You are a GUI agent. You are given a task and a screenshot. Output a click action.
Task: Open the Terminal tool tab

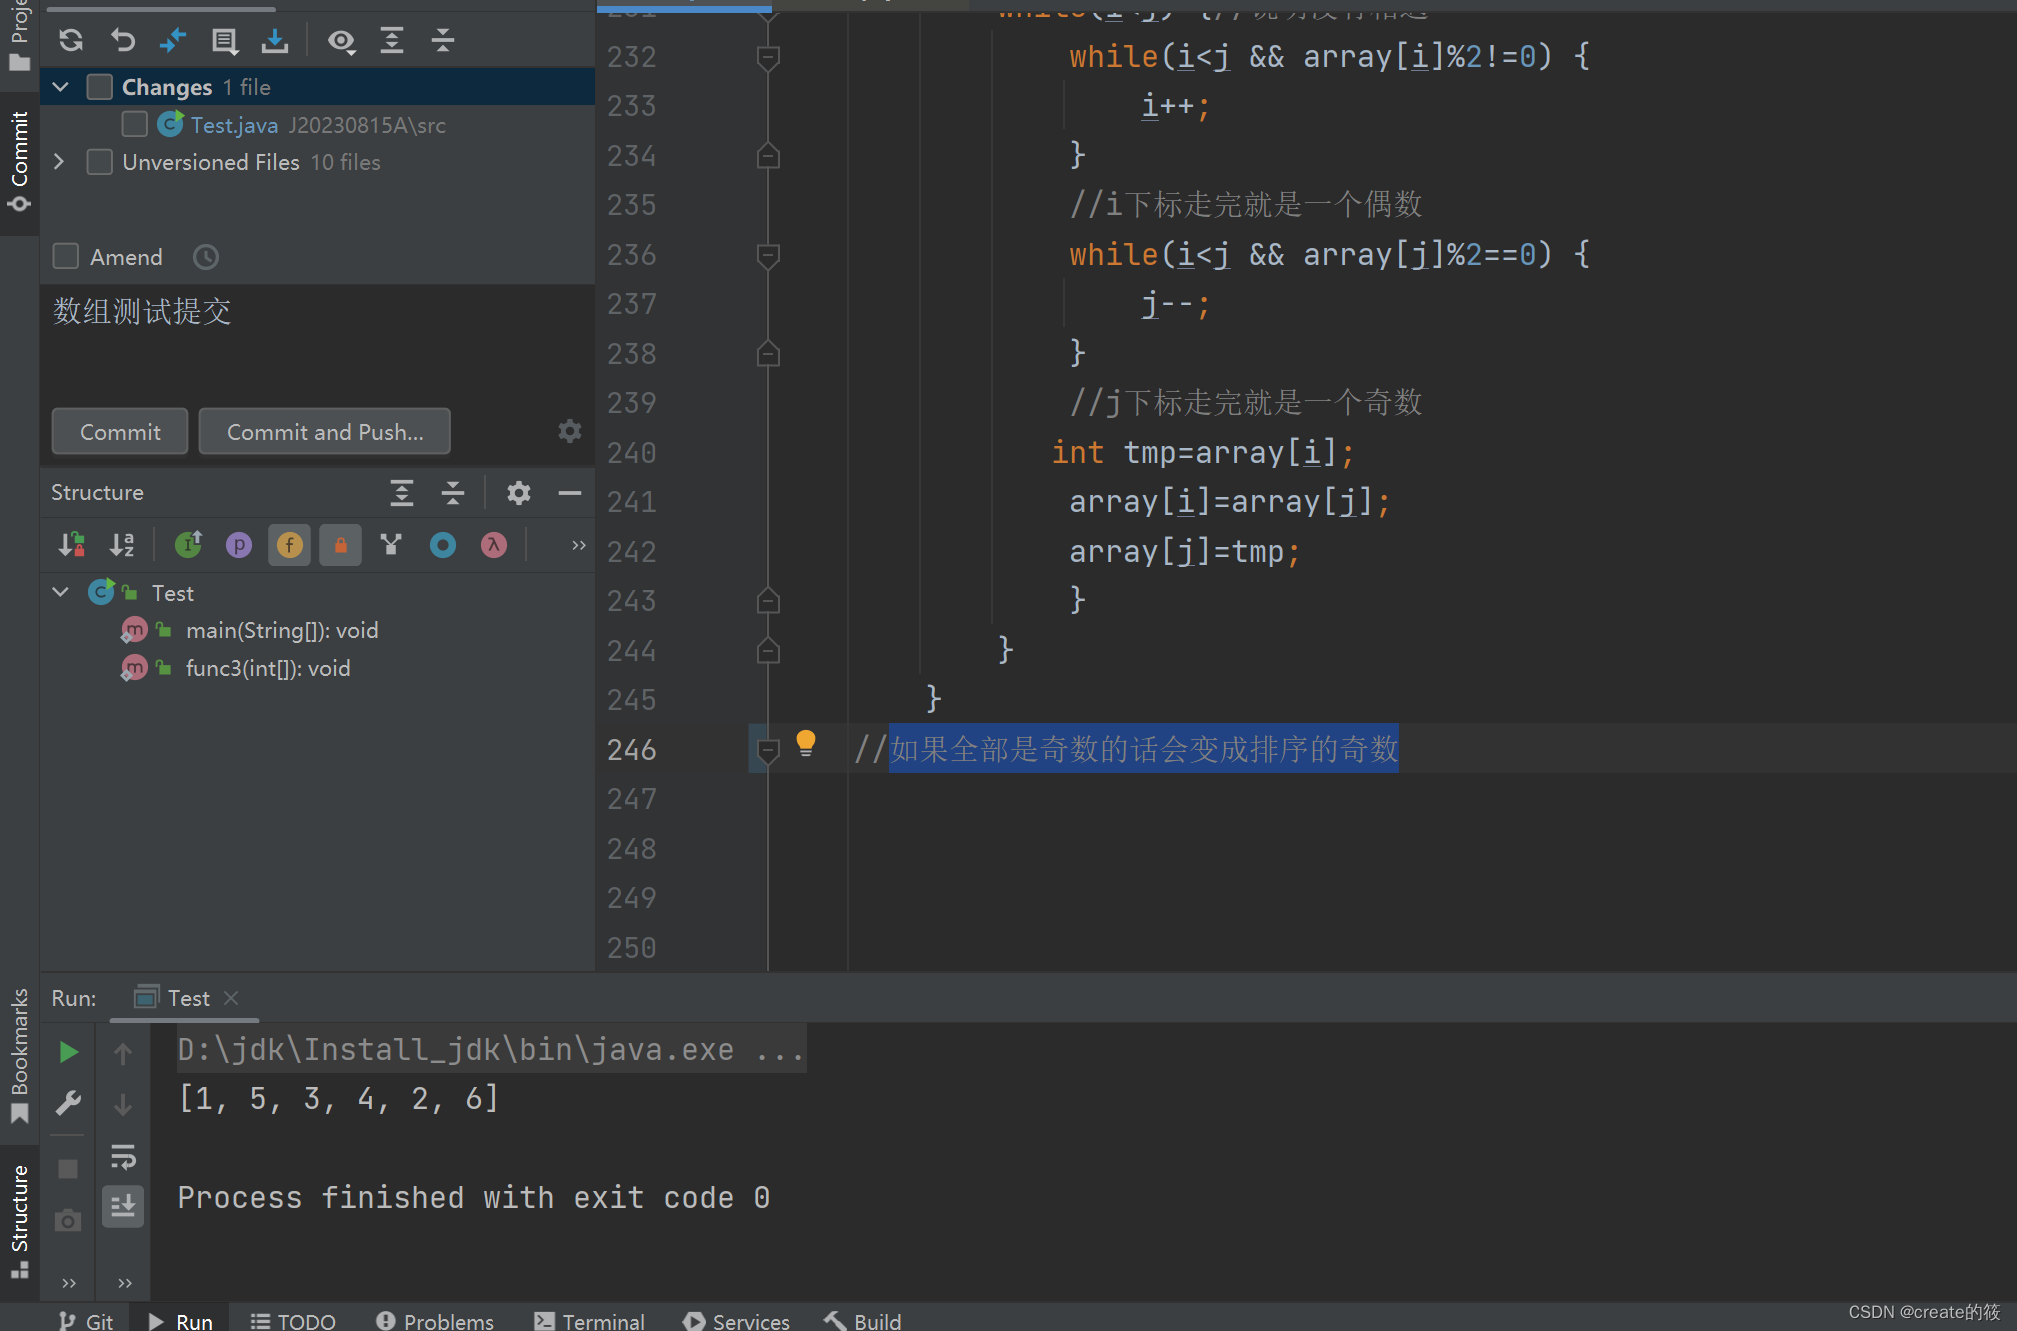(590, 1320)
